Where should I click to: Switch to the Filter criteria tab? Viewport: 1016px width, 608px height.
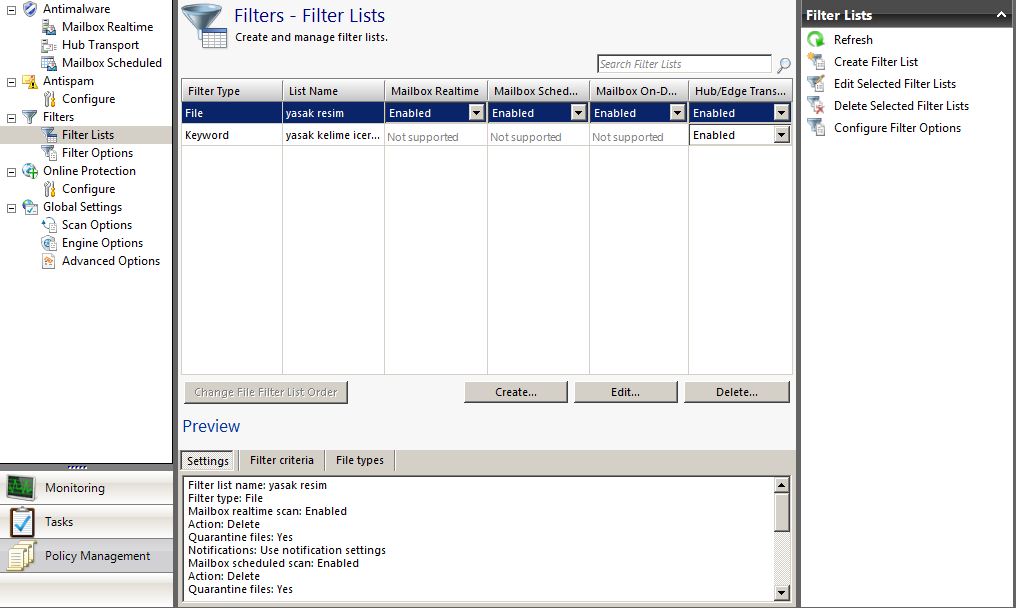[x=281, y=460]
